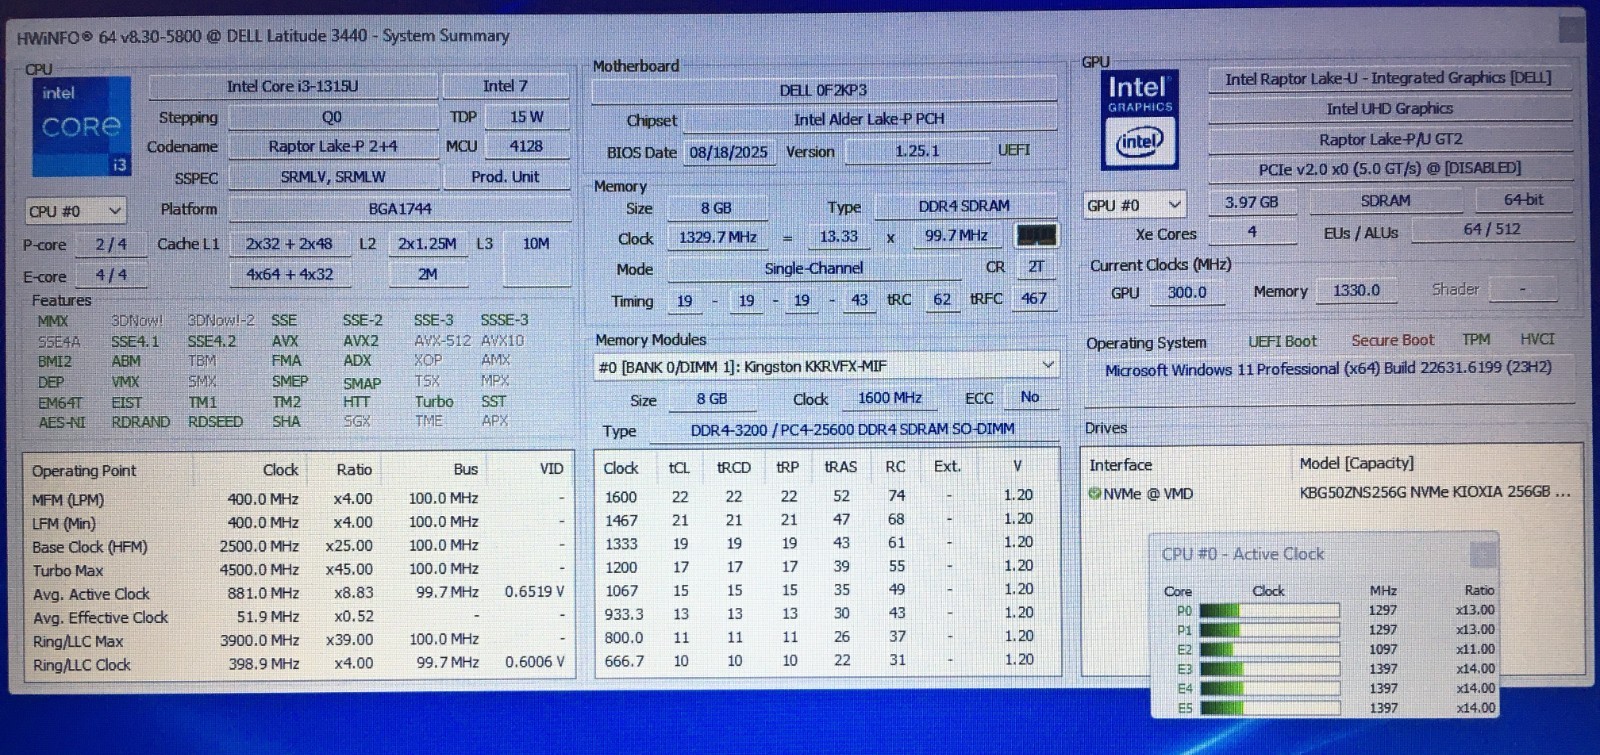Click the P0 core clock bar

click(1269, 610)
